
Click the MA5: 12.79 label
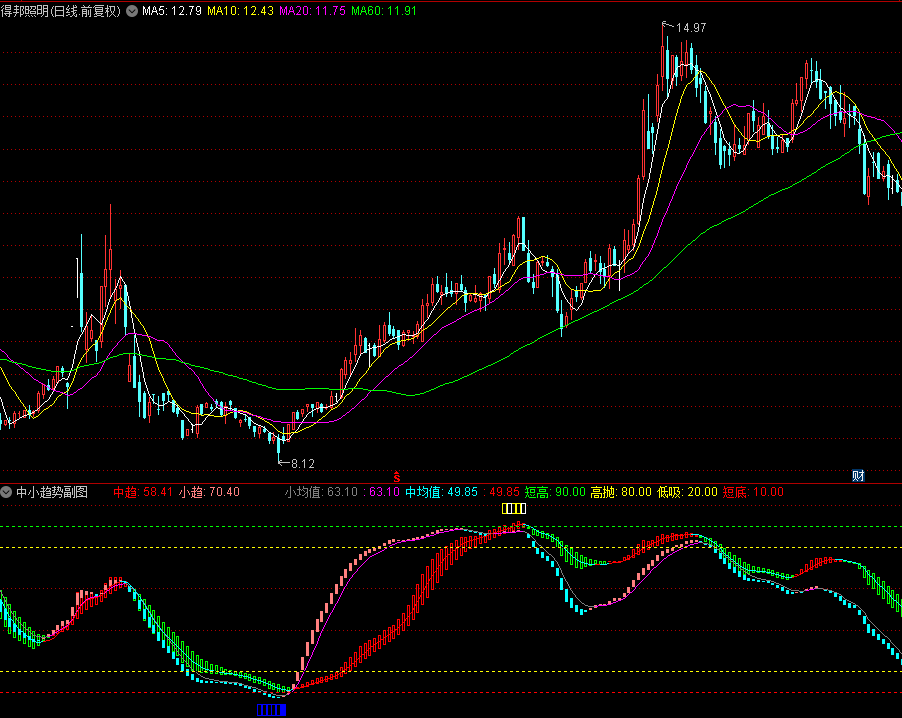point(172,11)
